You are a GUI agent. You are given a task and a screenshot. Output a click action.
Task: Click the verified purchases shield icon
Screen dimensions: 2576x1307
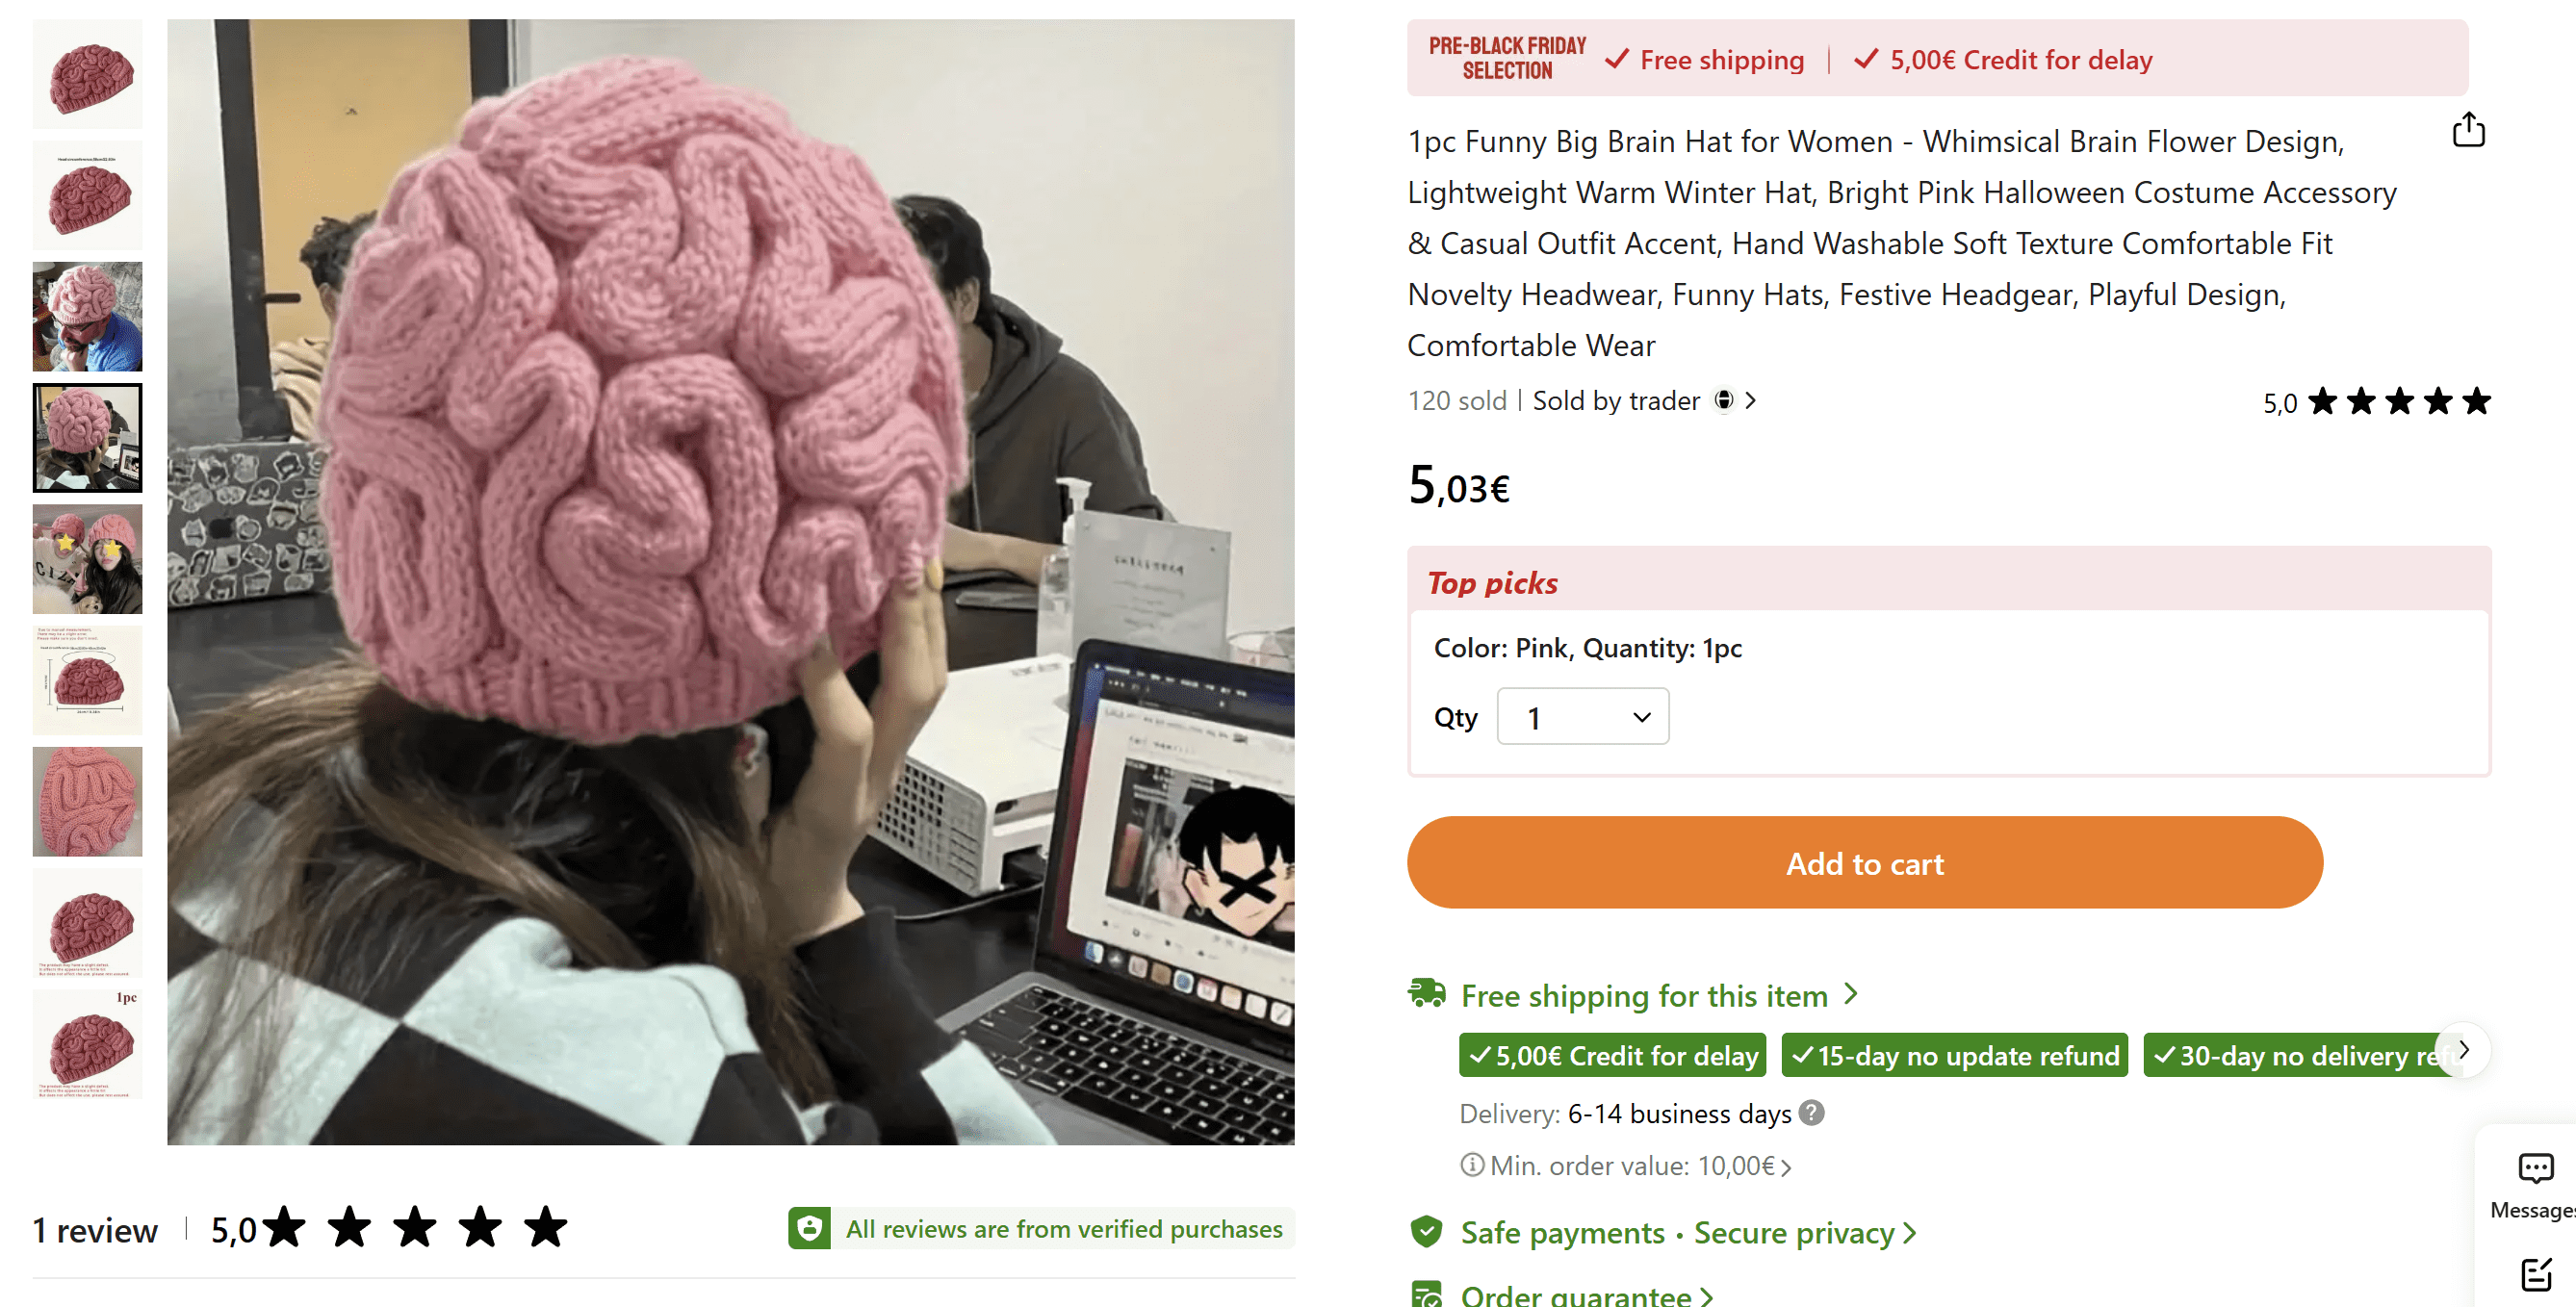(x=809, y=1228)
